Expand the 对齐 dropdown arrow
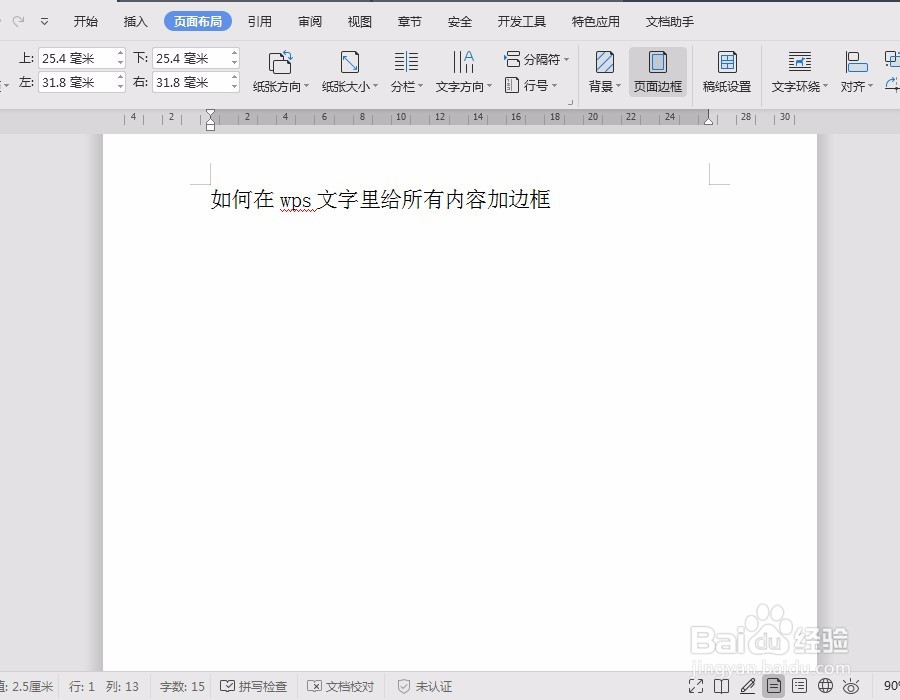 (871, 87)
